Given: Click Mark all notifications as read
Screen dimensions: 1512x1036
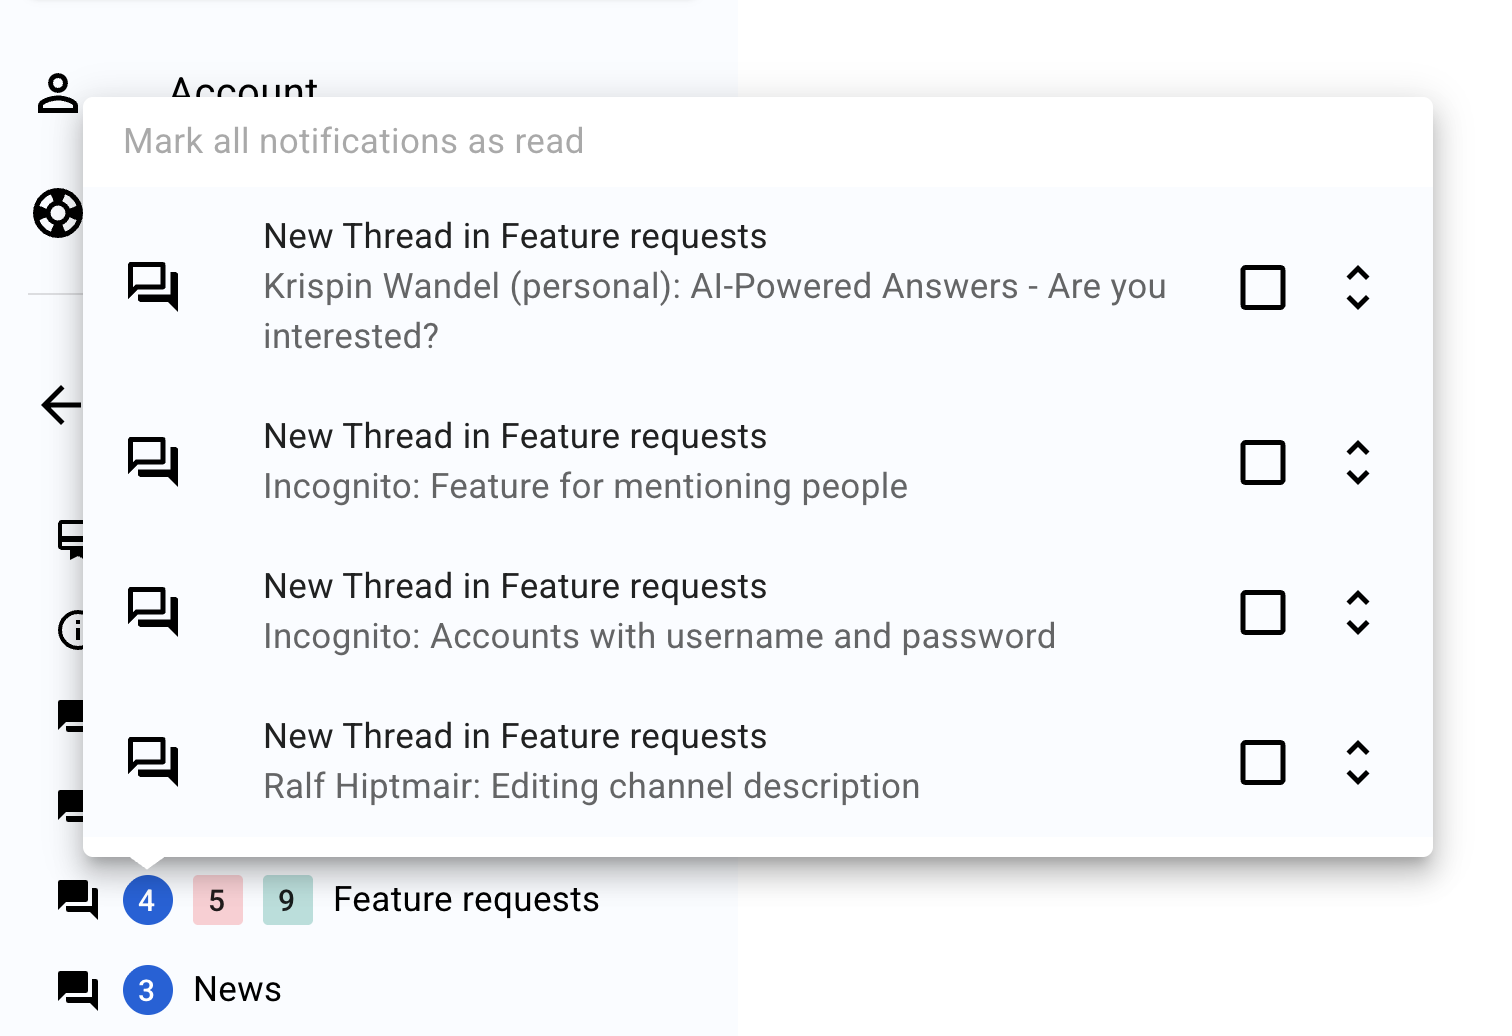Looking at the screenshot, I should click(354, 141).
